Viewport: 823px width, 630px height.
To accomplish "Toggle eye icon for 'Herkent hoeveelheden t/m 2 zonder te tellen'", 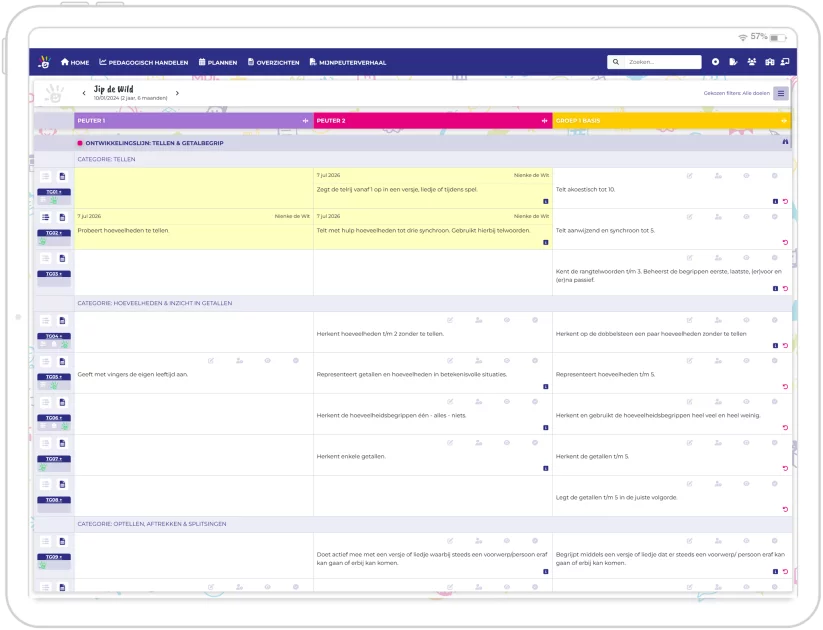I will (x=507, y=320).
